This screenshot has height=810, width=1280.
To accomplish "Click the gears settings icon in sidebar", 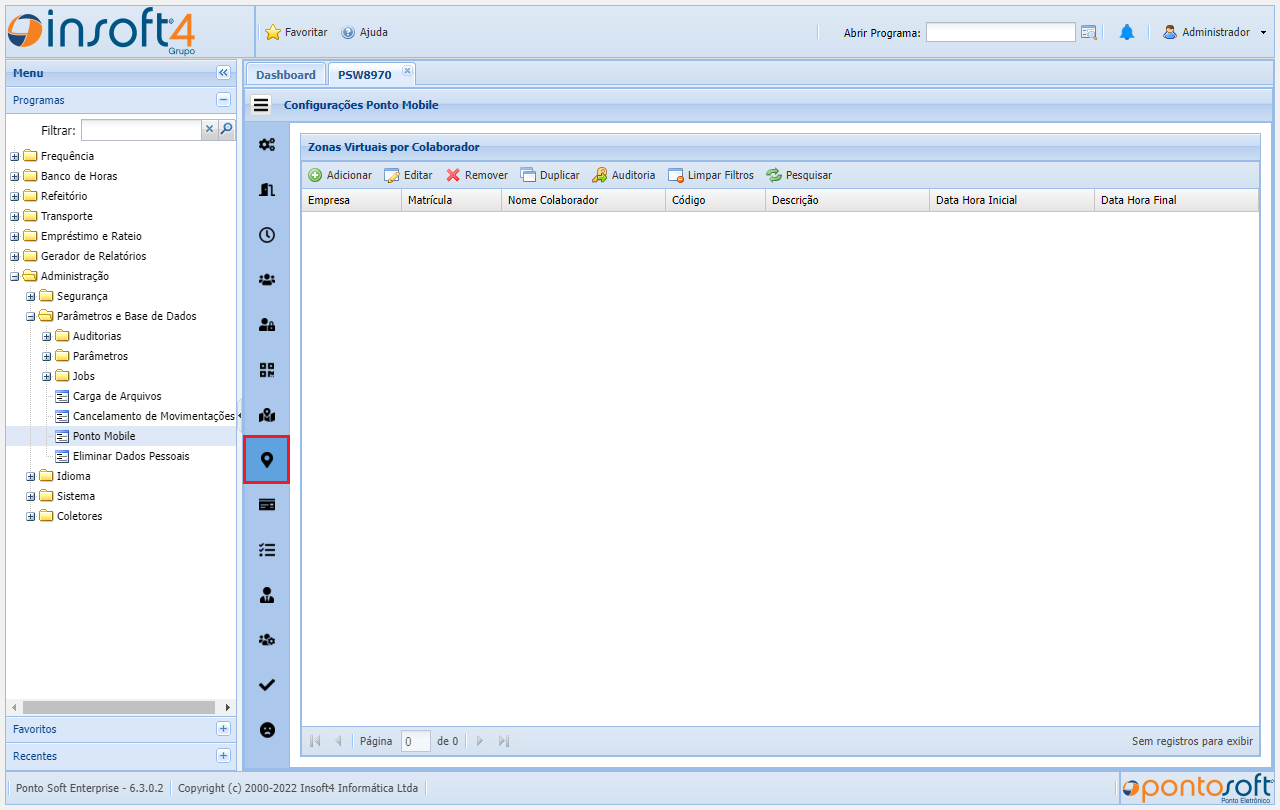I will (x=266, y=145).
